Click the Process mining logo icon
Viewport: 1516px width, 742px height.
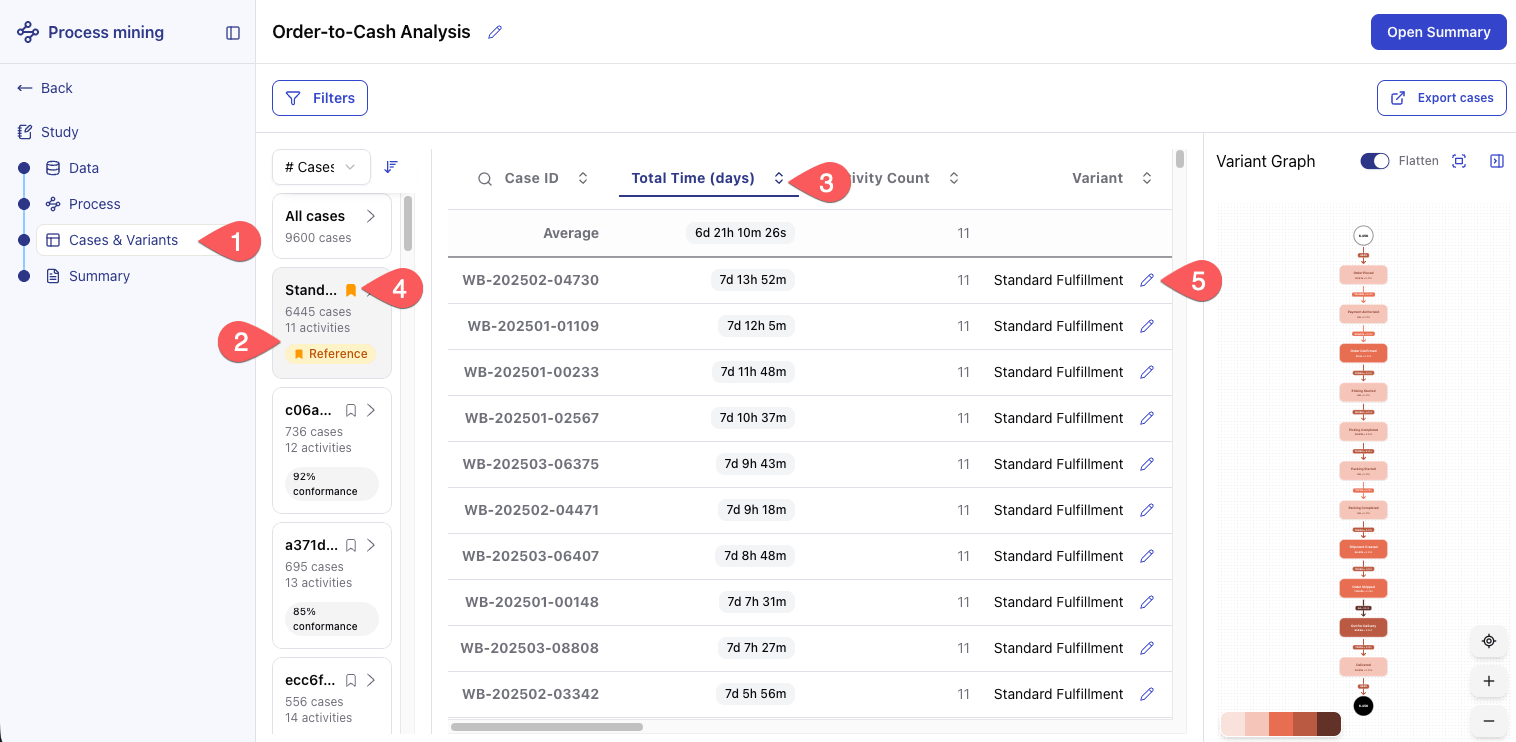click(x=28, y=32)
